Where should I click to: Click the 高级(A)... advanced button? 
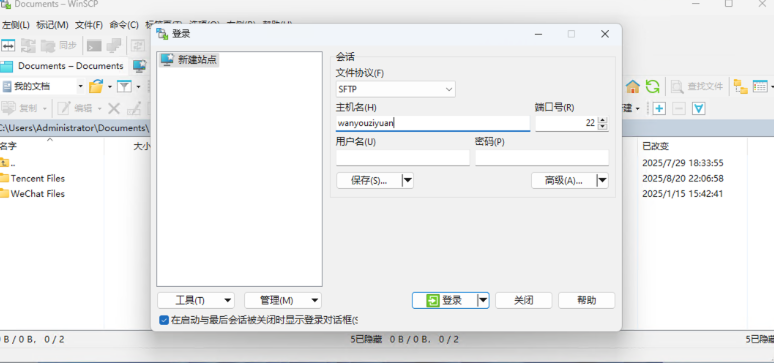(564, 180)
